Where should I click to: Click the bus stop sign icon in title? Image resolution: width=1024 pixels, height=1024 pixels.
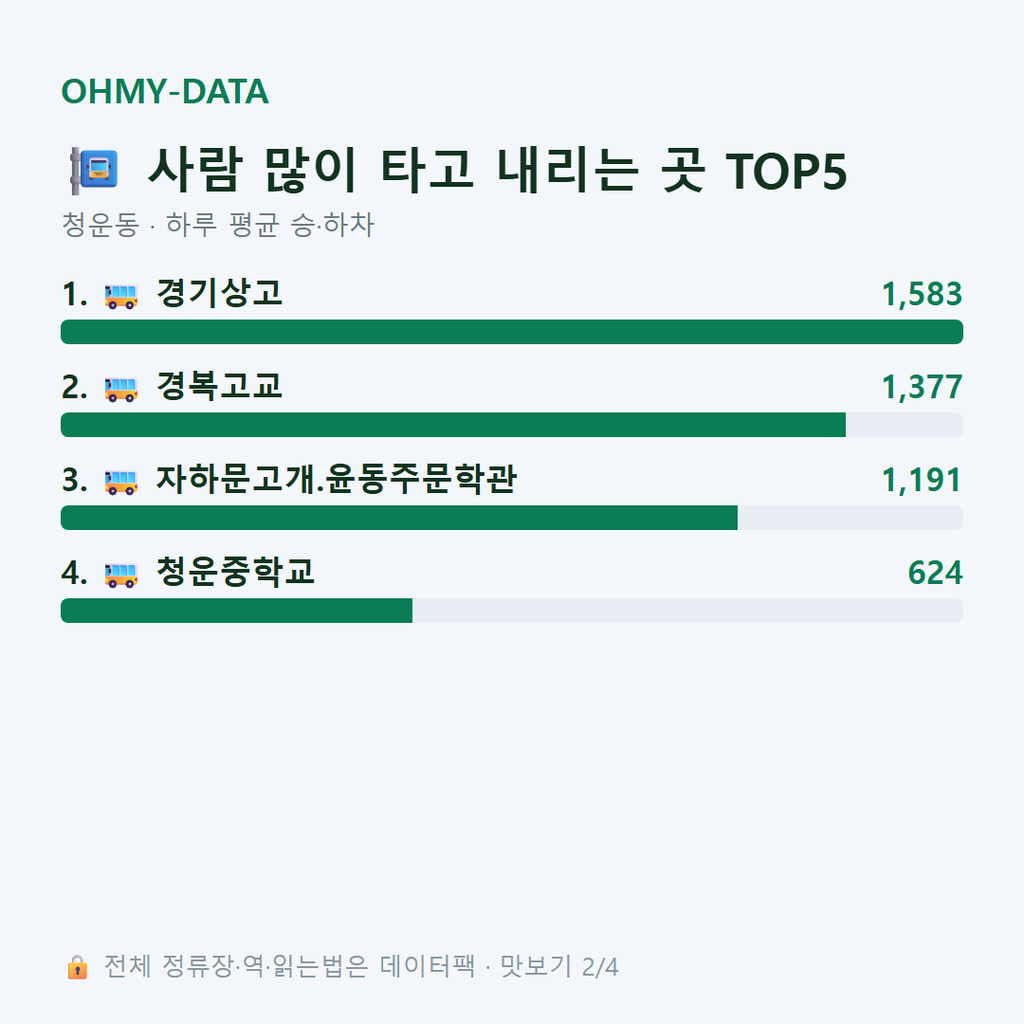tap(95, 170)
